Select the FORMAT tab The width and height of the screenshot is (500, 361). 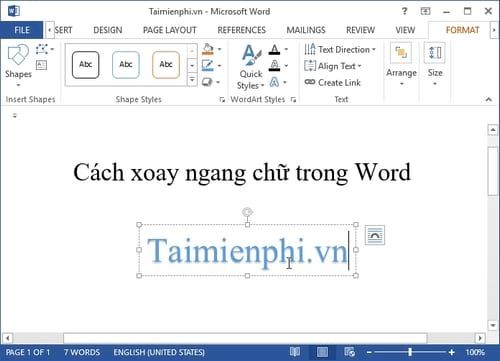click(x=462, y=30)
